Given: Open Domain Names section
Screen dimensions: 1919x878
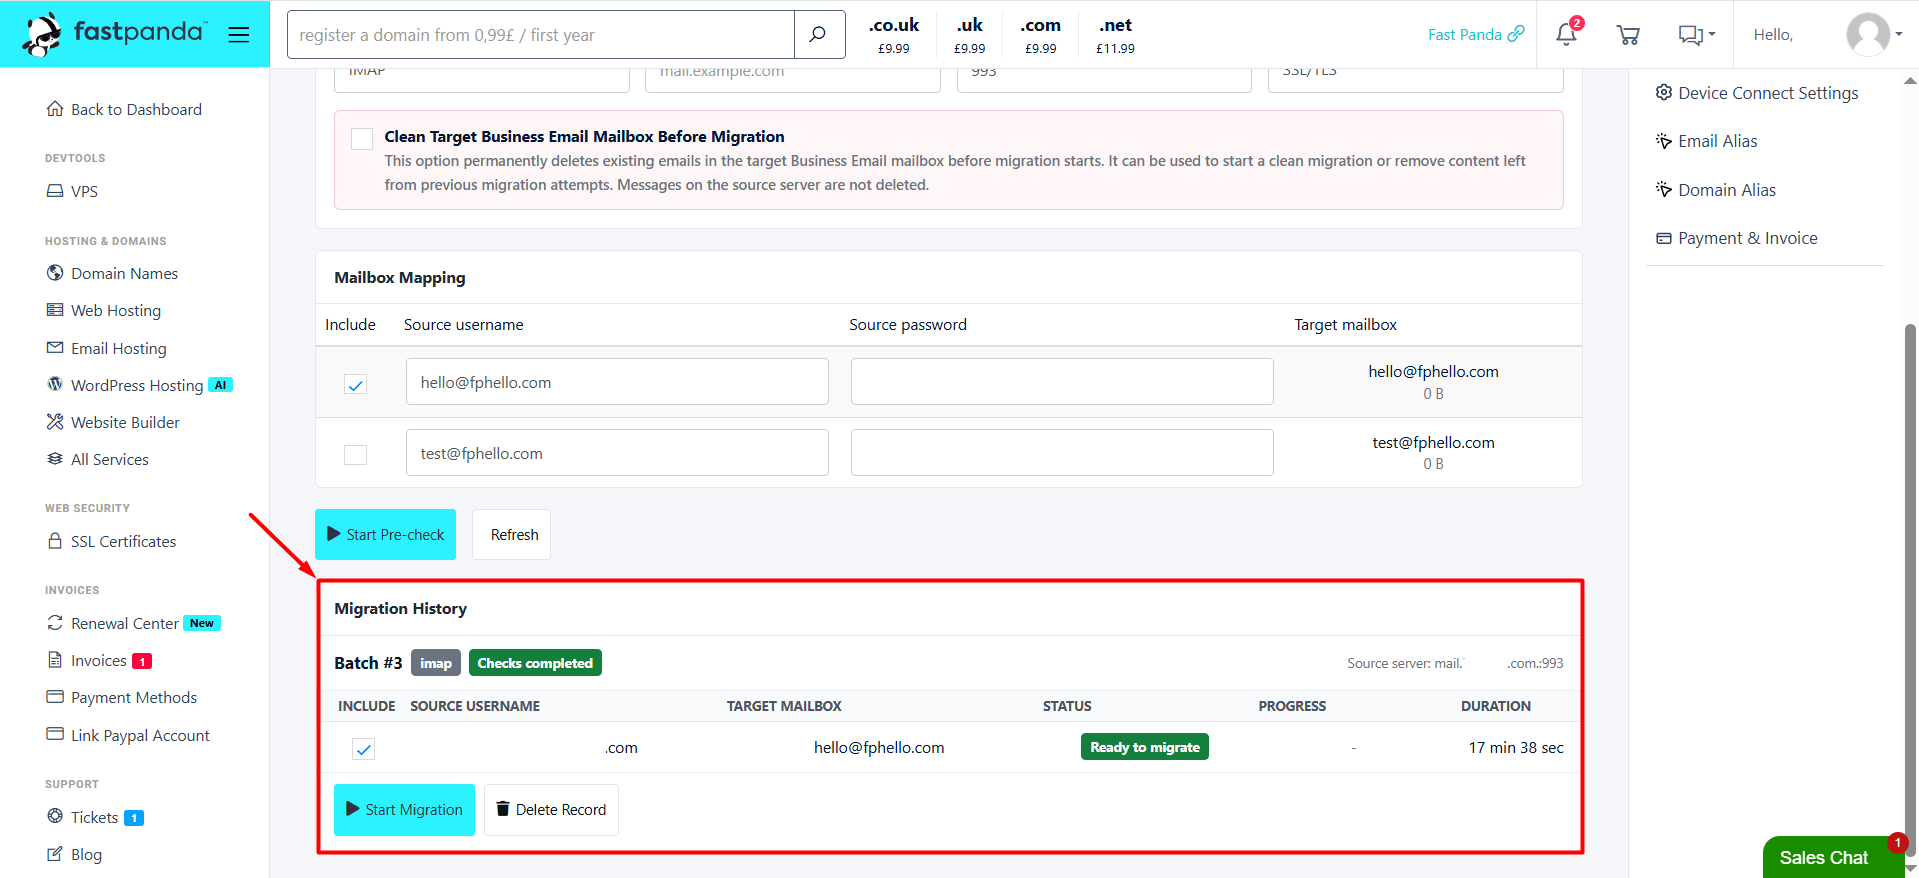Looking at the screenshot, I should pyautogui.click(x=112, y=273).
